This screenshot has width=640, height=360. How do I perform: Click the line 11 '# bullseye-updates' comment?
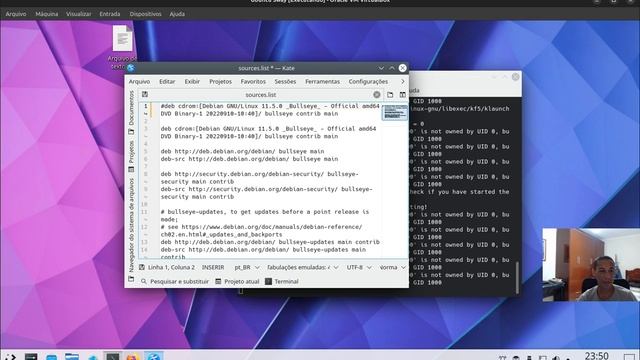[264, 216]
